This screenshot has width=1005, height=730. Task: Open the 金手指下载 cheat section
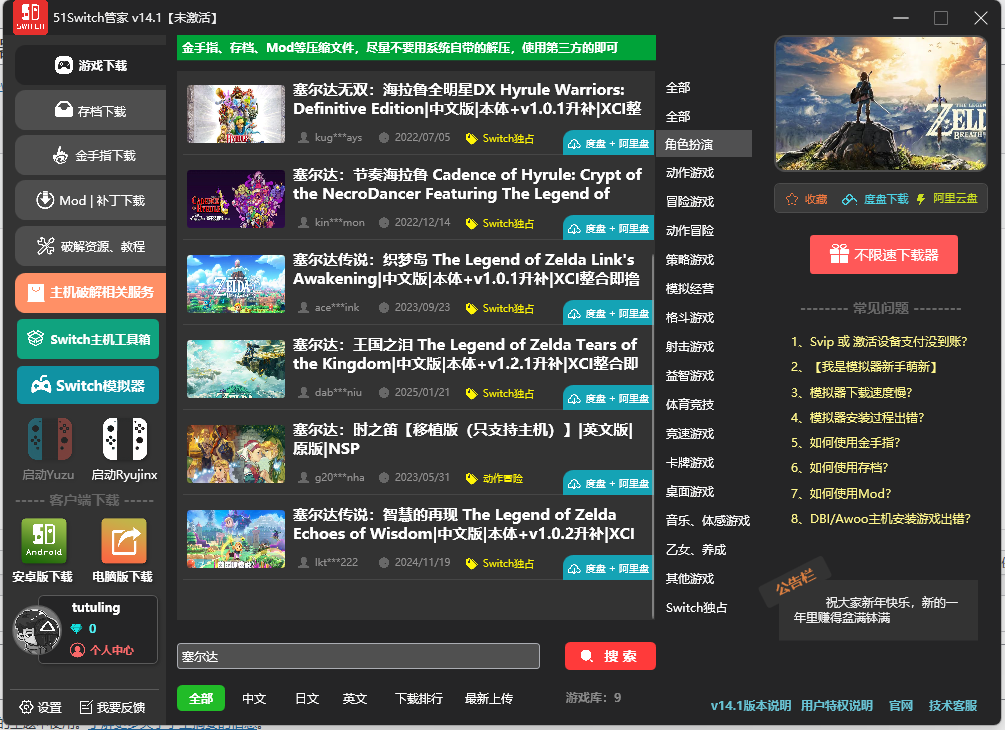pyautogui.click(x=88, y=155)
